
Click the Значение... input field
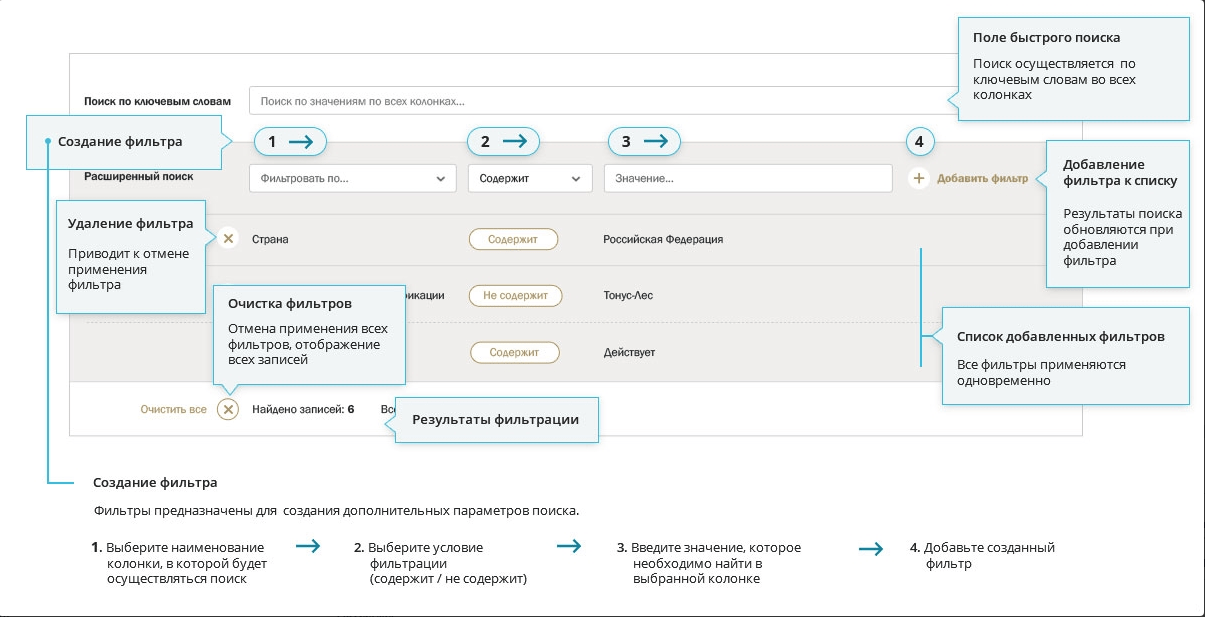[x=748, y=178]
